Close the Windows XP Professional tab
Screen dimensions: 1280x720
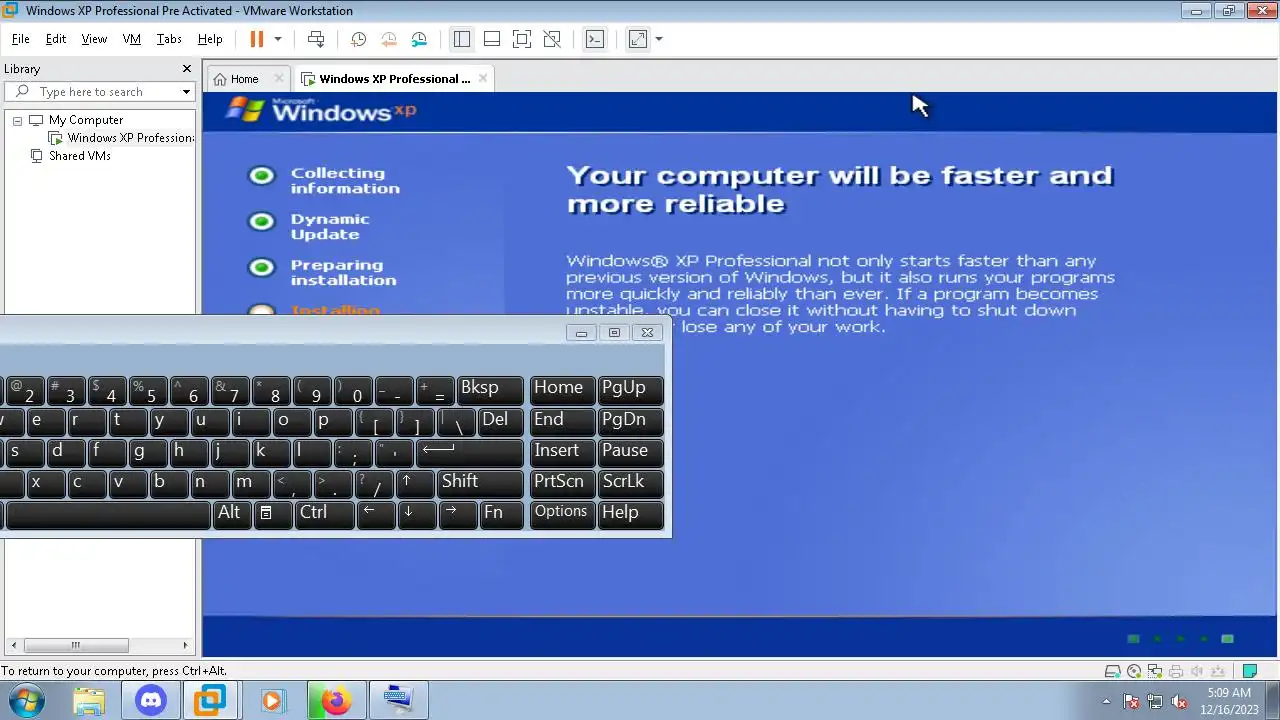pyautogui.click(x=483, y=78)
